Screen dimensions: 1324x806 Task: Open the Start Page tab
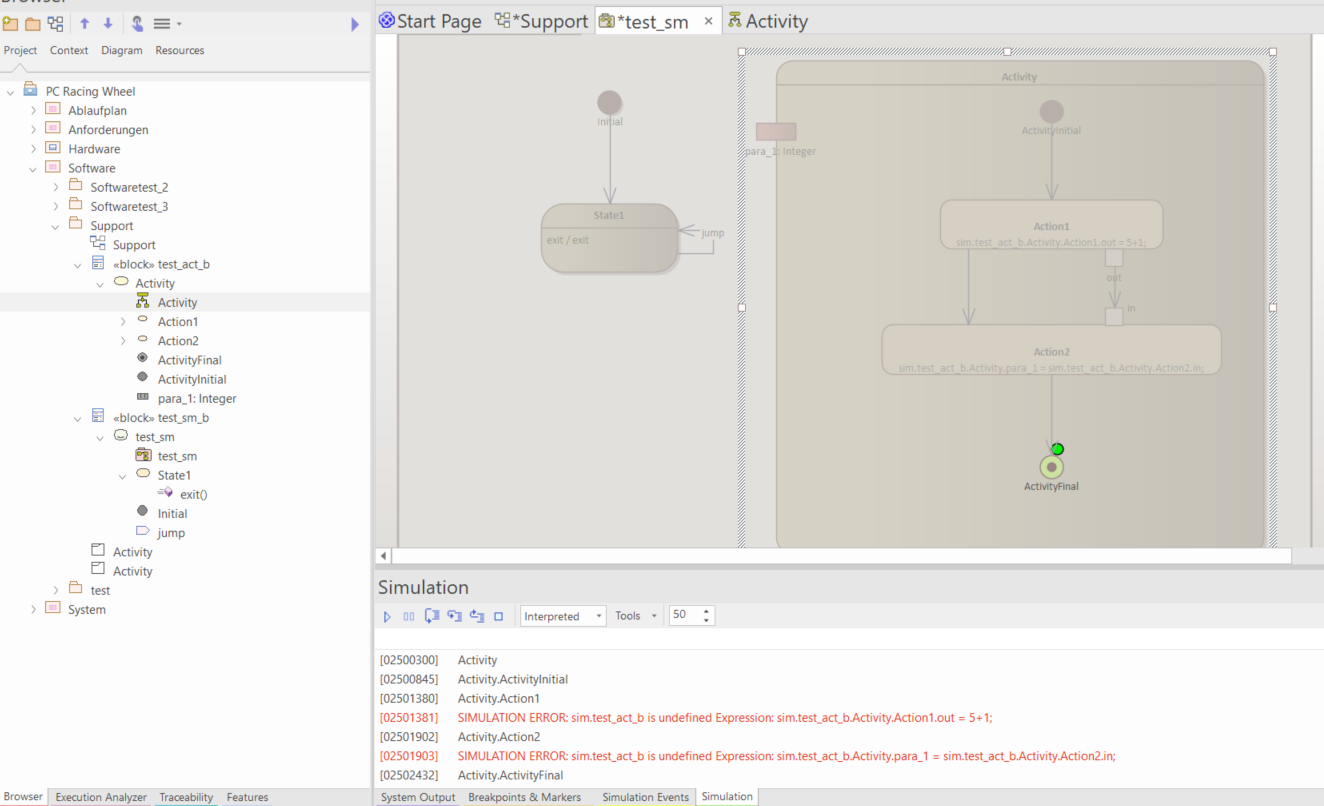point(431,21)
